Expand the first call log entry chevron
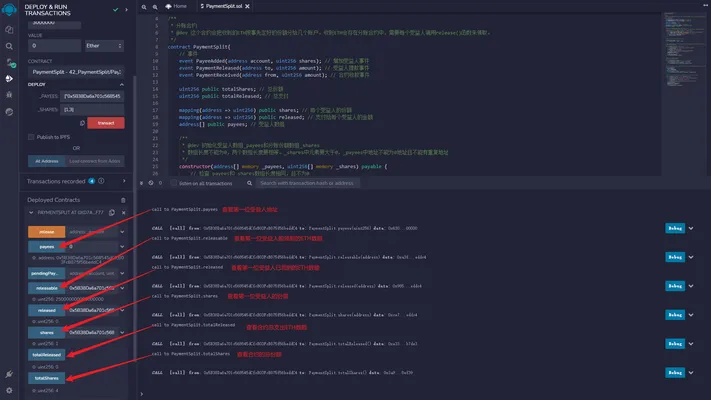 pyautogui.click(x=691, y=228)
